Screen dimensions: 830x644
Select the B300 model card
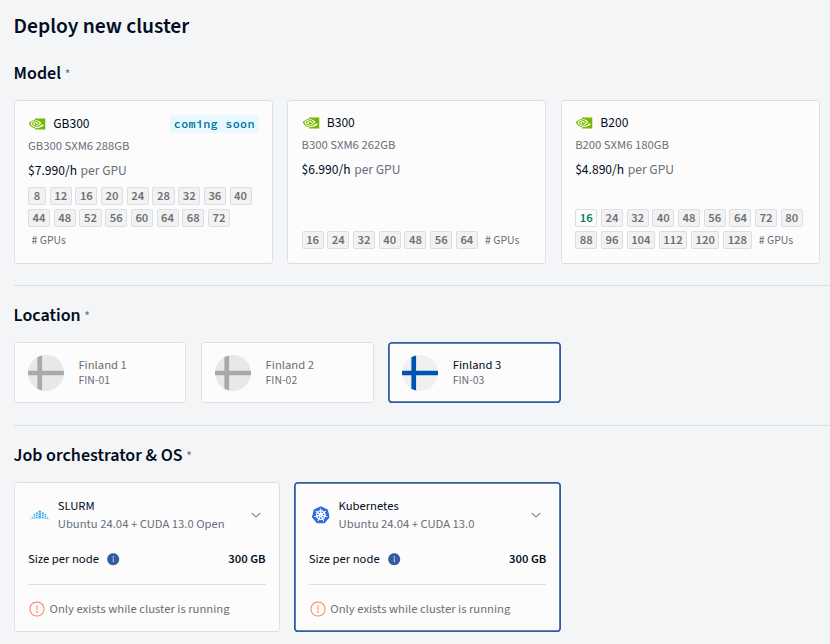[x=416, y=170]
